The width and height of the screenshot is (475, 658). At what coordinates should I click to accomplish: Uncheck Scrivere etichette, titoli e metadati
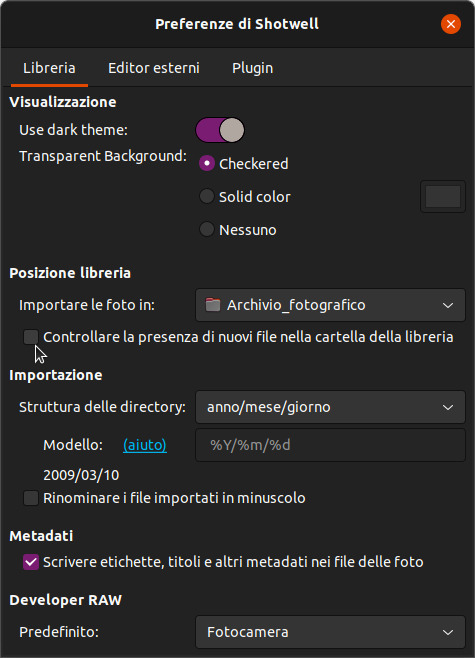click(31, 562)
